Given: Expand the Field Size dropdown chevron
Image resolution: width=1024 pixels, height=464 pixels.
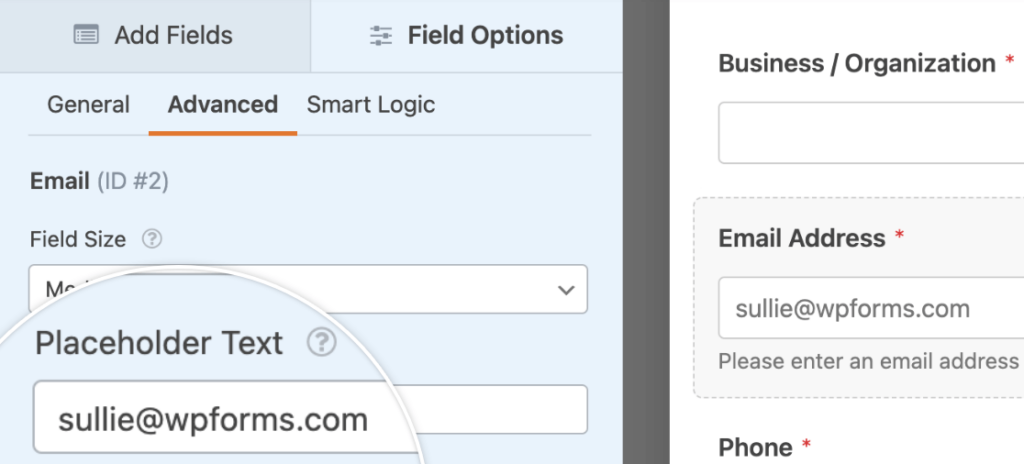Looking at the screenshot, I should 566,290.
